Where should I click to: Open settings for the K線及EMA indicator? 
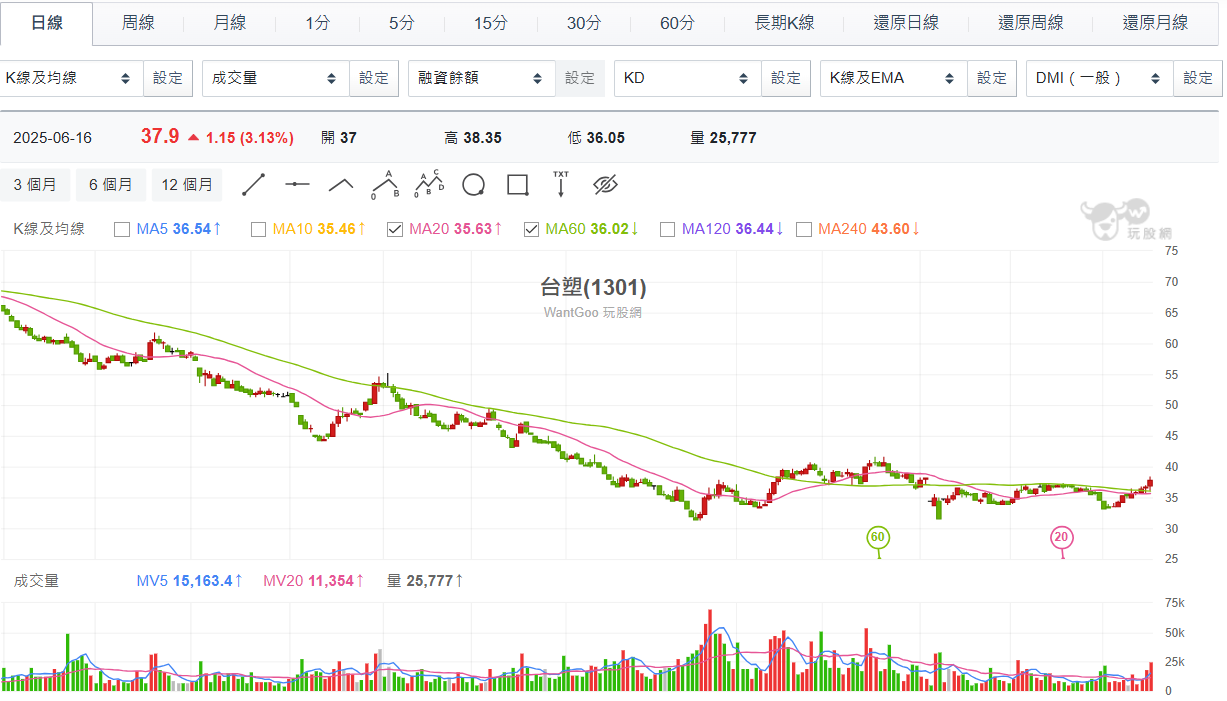991,78
